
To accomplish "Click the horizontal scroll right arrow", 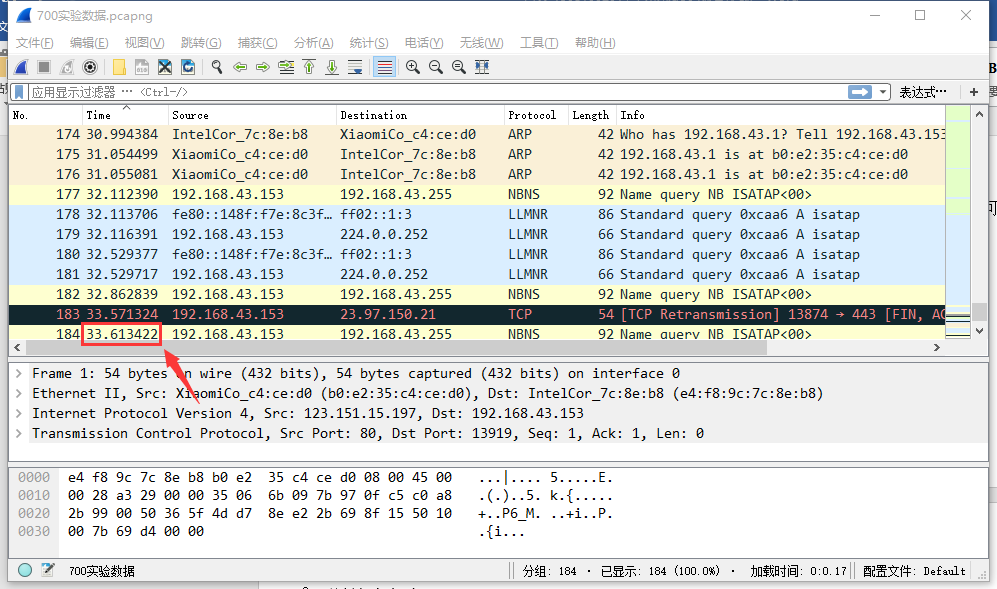I will (937, 347).
